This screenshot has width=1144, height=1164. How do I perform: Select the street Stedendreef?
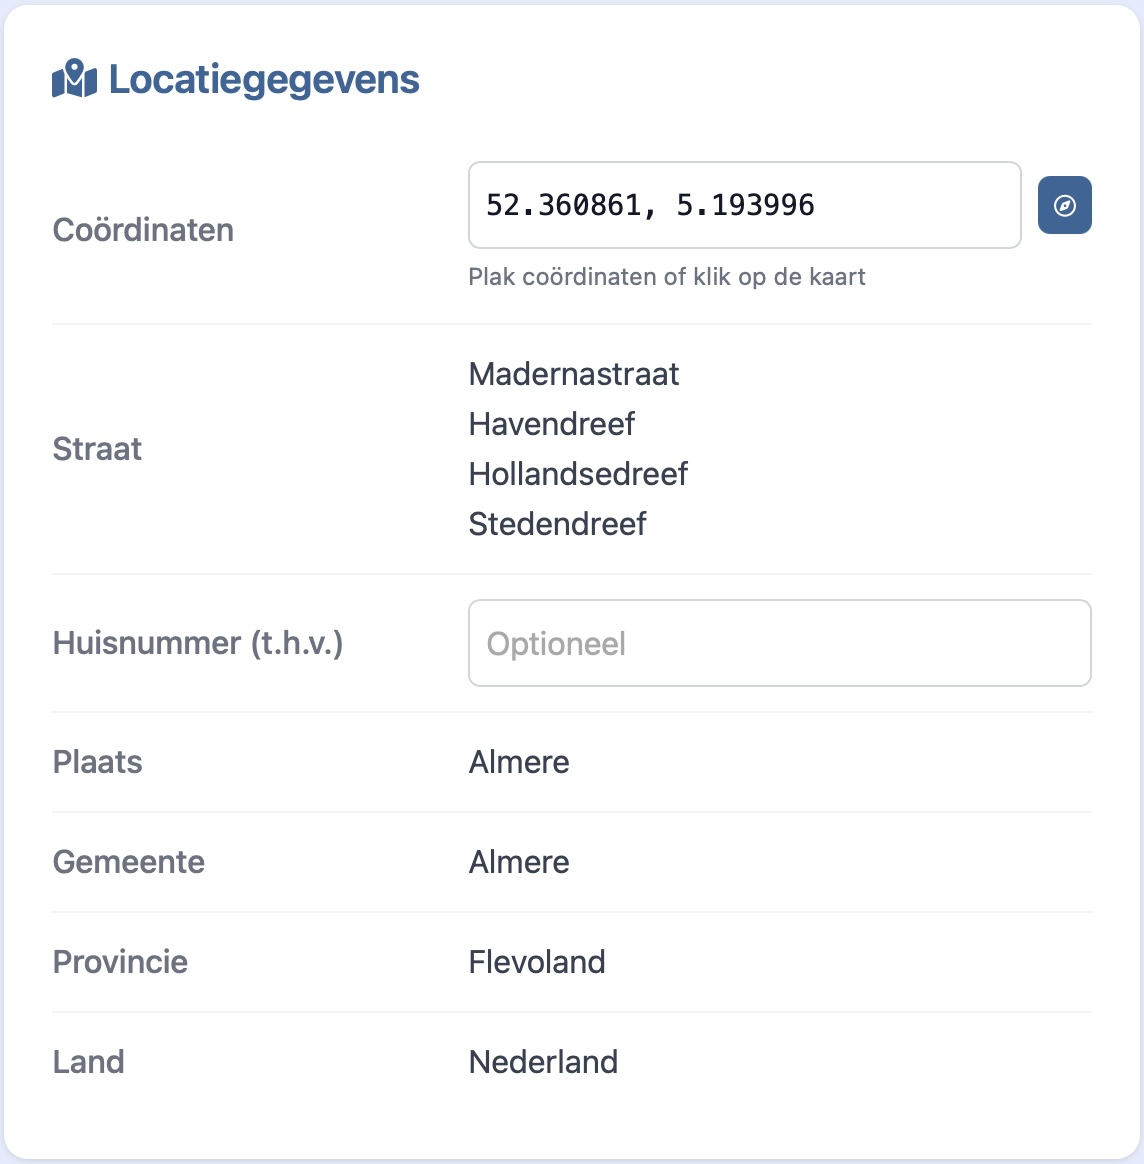(557, 523)
